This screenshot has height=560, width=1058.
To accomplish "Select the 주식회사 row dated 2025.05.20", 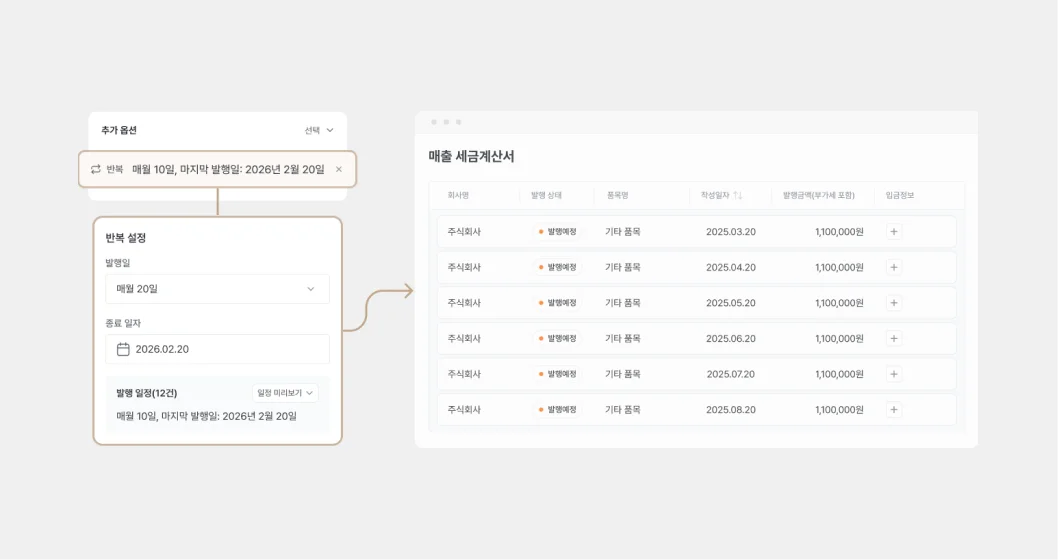I will (x=464, y=303).
